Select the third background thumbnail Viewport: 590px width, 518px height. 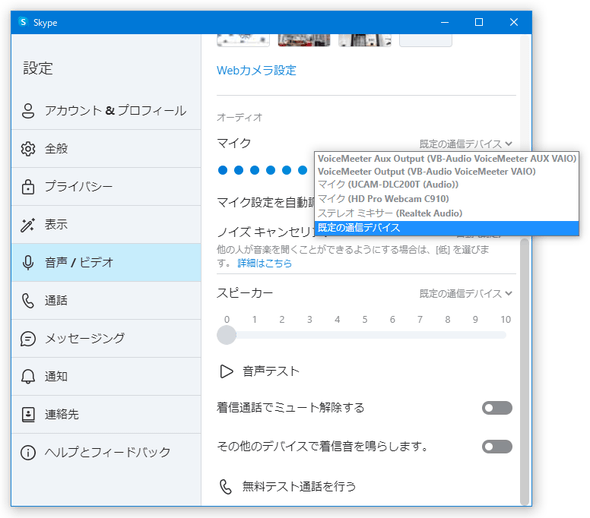coord(365,40)
